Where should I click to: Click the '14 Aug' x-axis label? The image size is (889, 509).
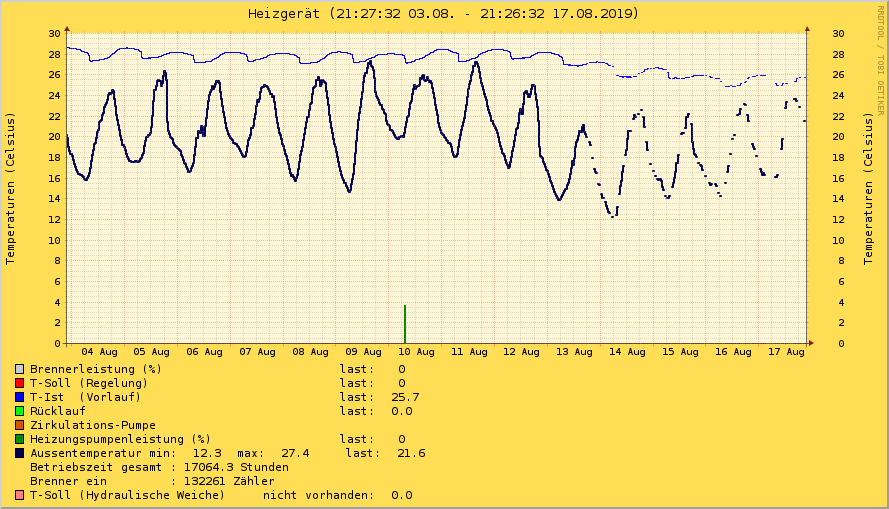point(627,352)
